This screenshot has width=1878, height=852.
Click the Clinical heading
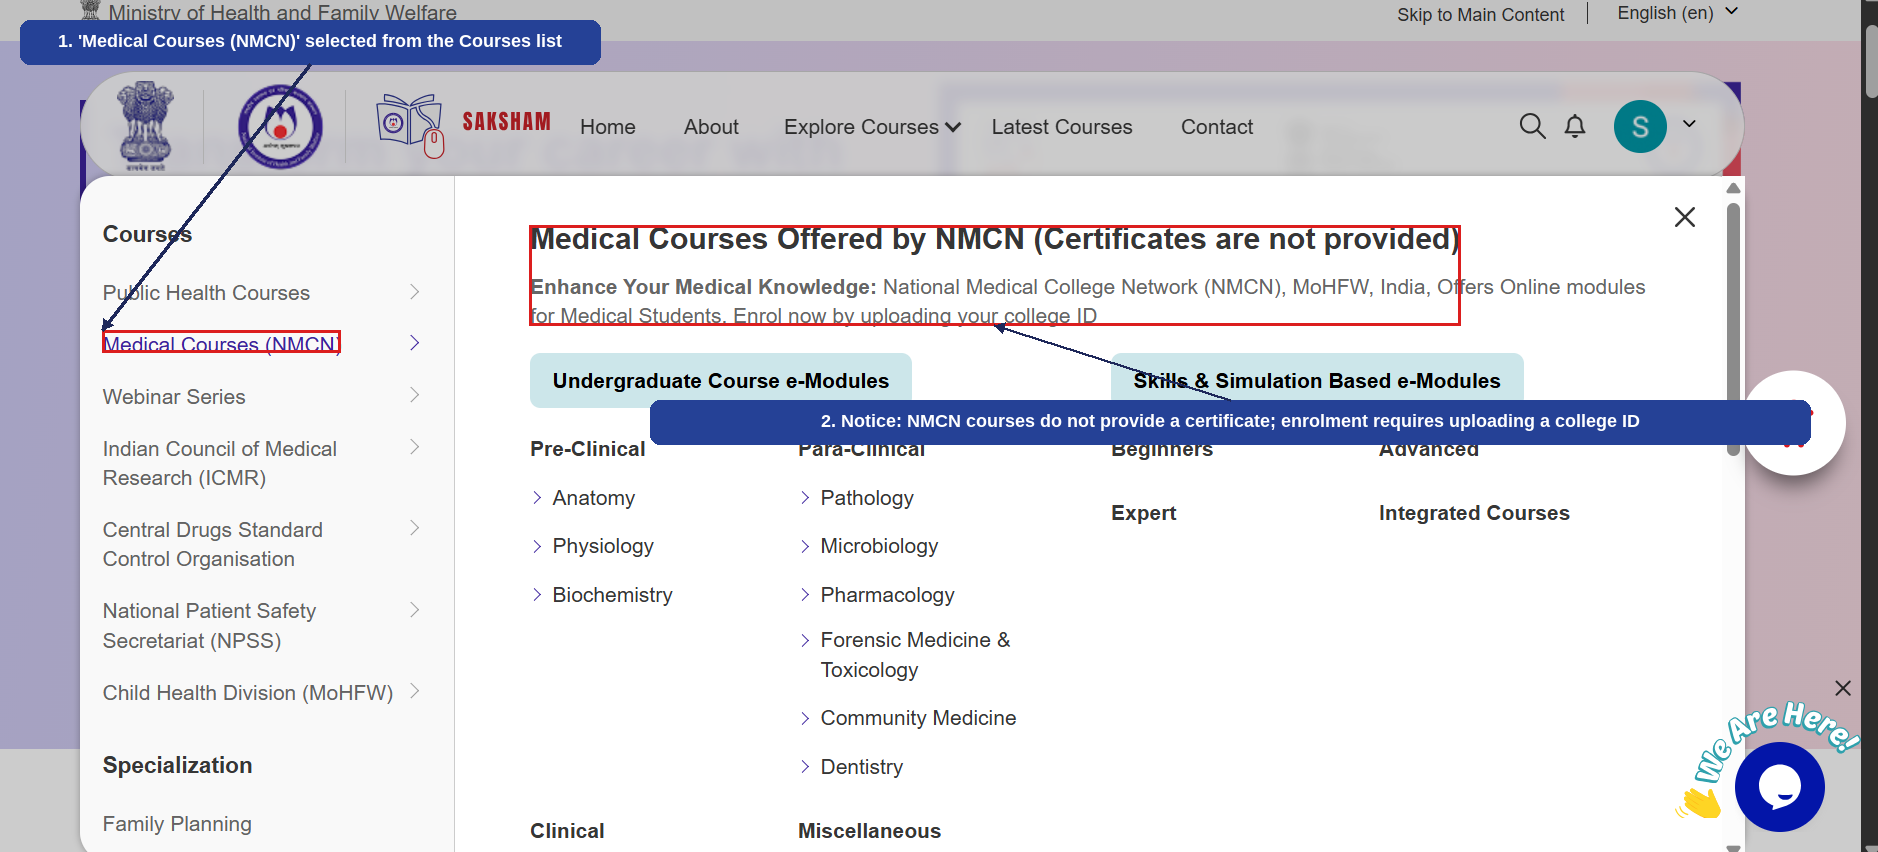tap(567, 831)
